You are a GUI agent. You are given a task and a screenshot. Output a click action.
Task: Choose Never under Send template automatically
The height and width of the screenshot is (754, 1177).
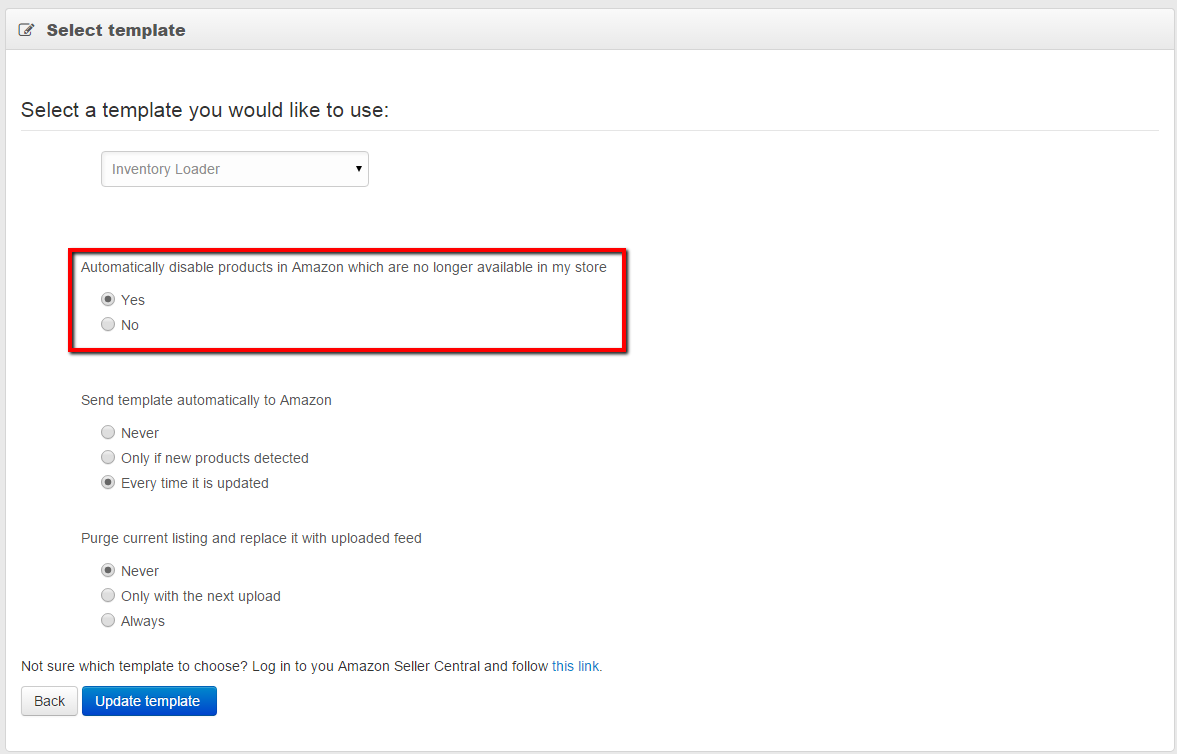coord(108,432)
